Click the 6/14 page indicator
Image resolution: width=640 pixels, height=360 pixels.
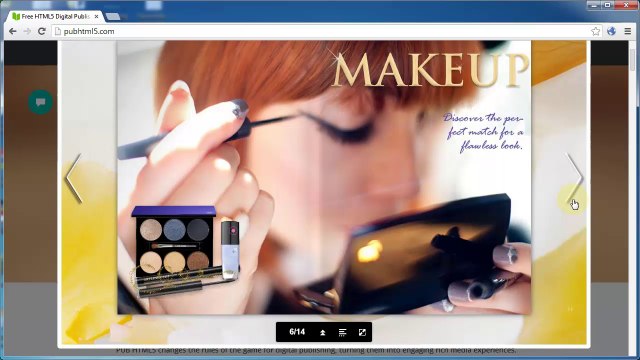pos(297,332)
